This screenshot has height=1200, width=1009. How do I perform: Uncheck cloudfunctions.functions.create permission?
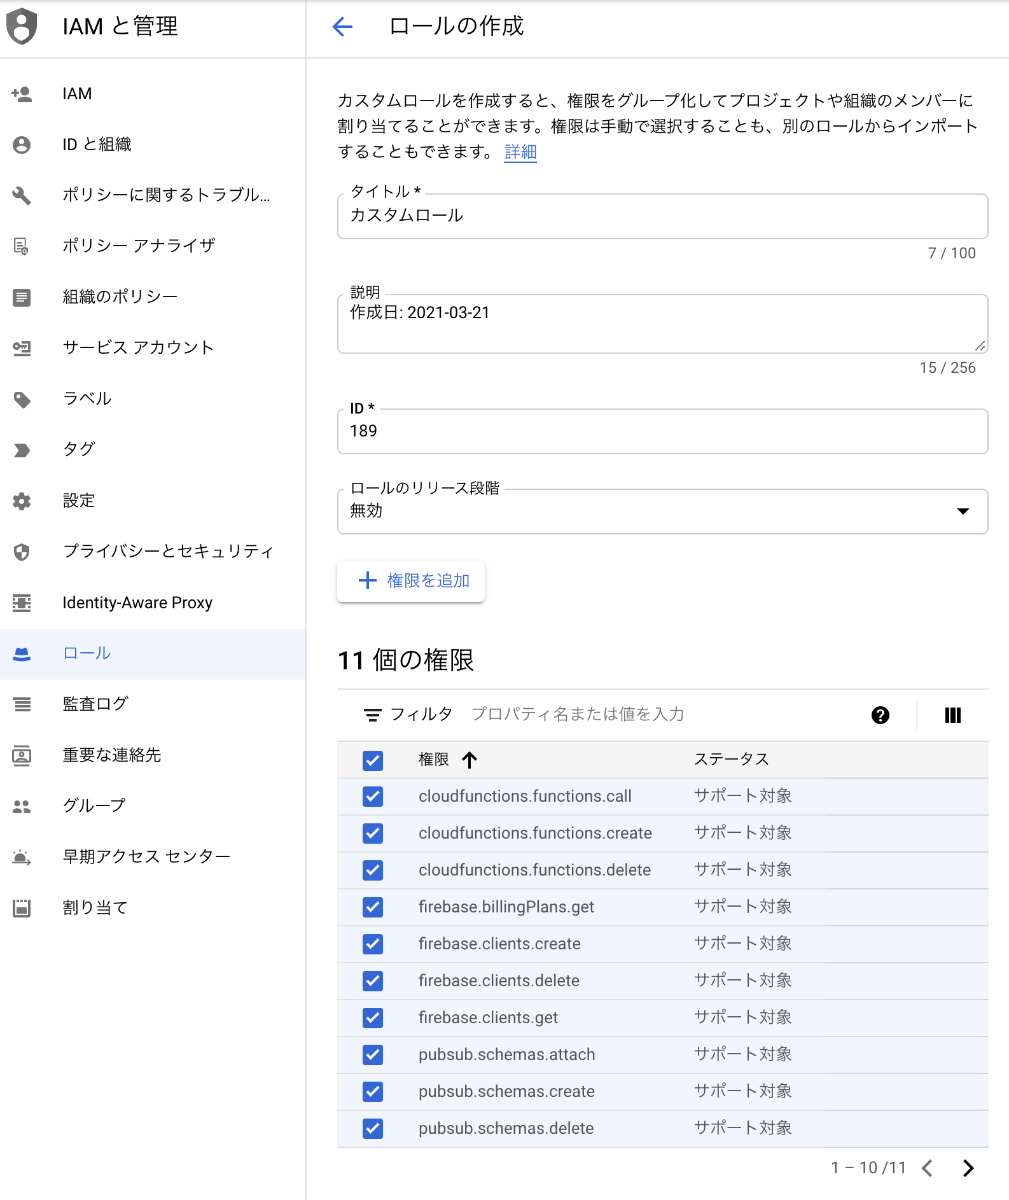[373, 834]
